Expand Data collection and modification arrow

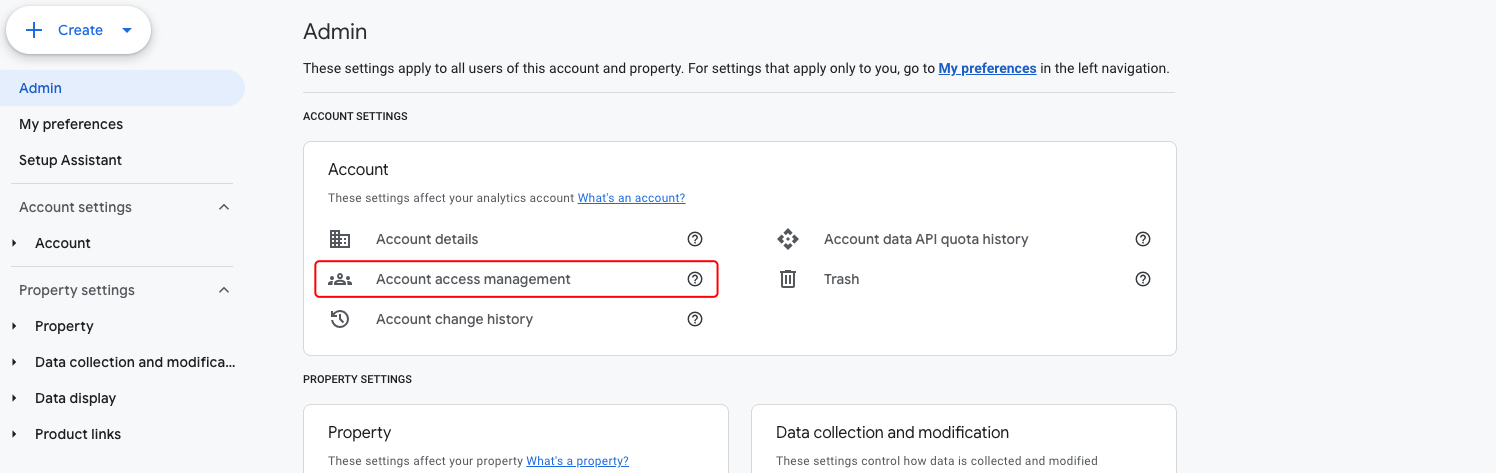coord(14,362)
